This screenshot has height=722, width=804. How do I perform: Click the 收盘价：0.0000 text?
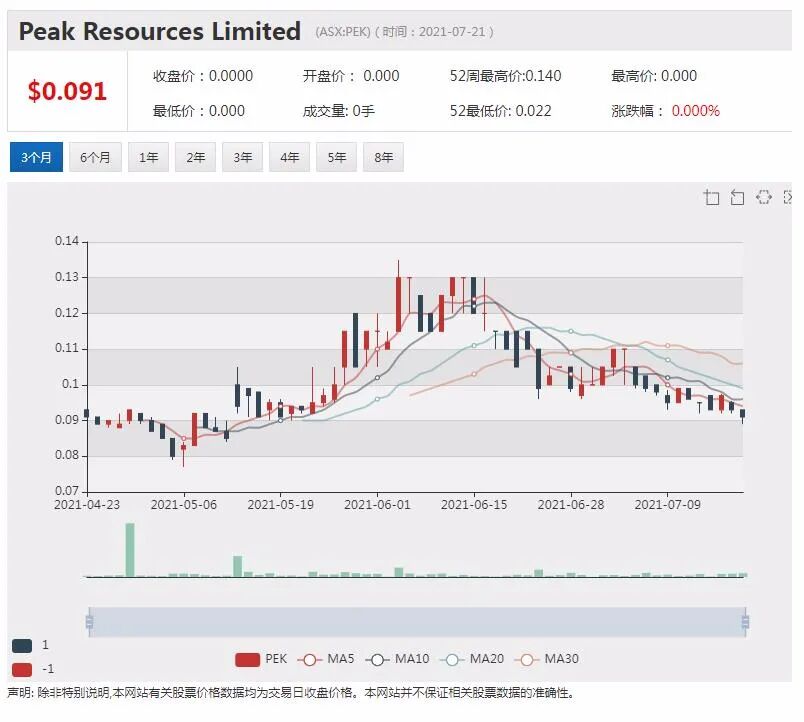coord(203,76)
